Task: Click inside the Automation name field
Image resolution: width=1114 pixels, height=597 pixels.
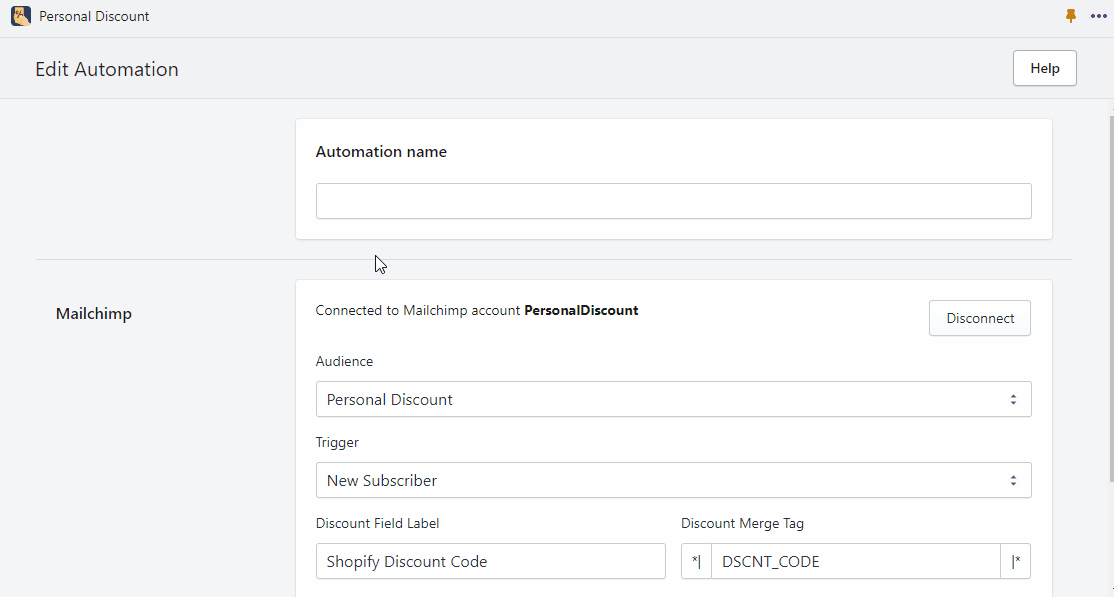Action: click(x=673, y=201)
